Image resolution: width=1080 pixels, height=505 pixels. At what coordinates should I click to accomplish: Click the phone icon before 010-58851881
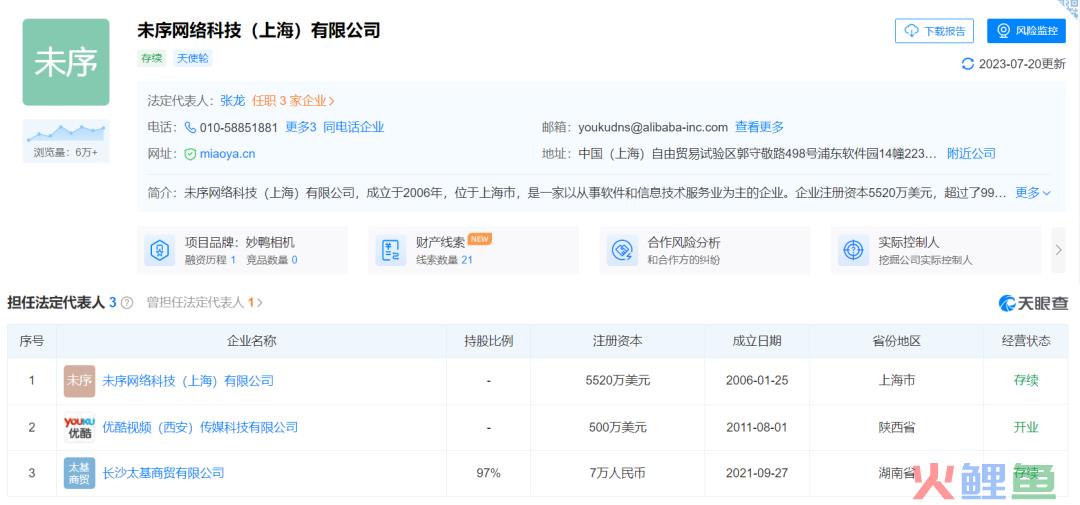click(x=190, y=127)
